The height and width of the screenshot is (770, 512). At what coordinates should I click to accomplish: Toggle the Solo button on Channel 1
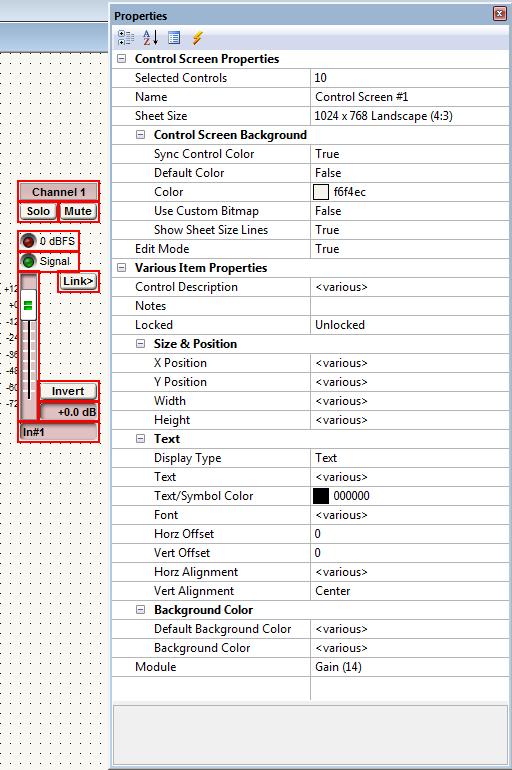(x=38, y=212)
